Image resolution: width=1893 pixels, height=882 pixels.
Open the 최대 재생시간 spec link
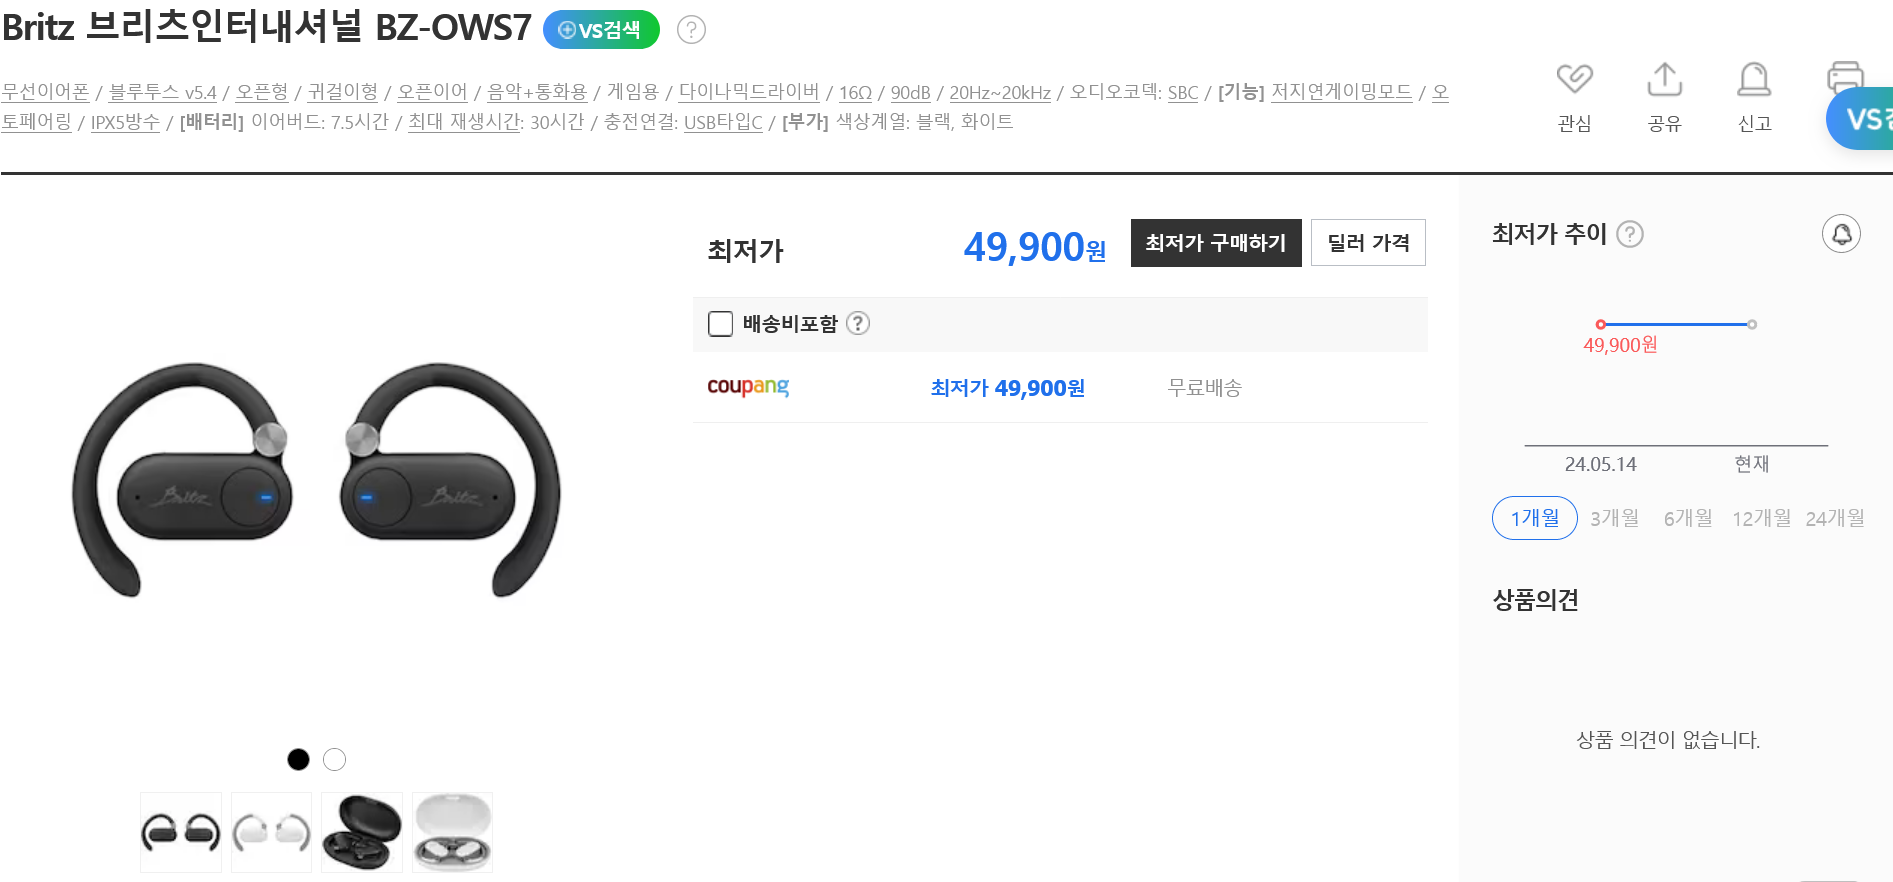464,122
